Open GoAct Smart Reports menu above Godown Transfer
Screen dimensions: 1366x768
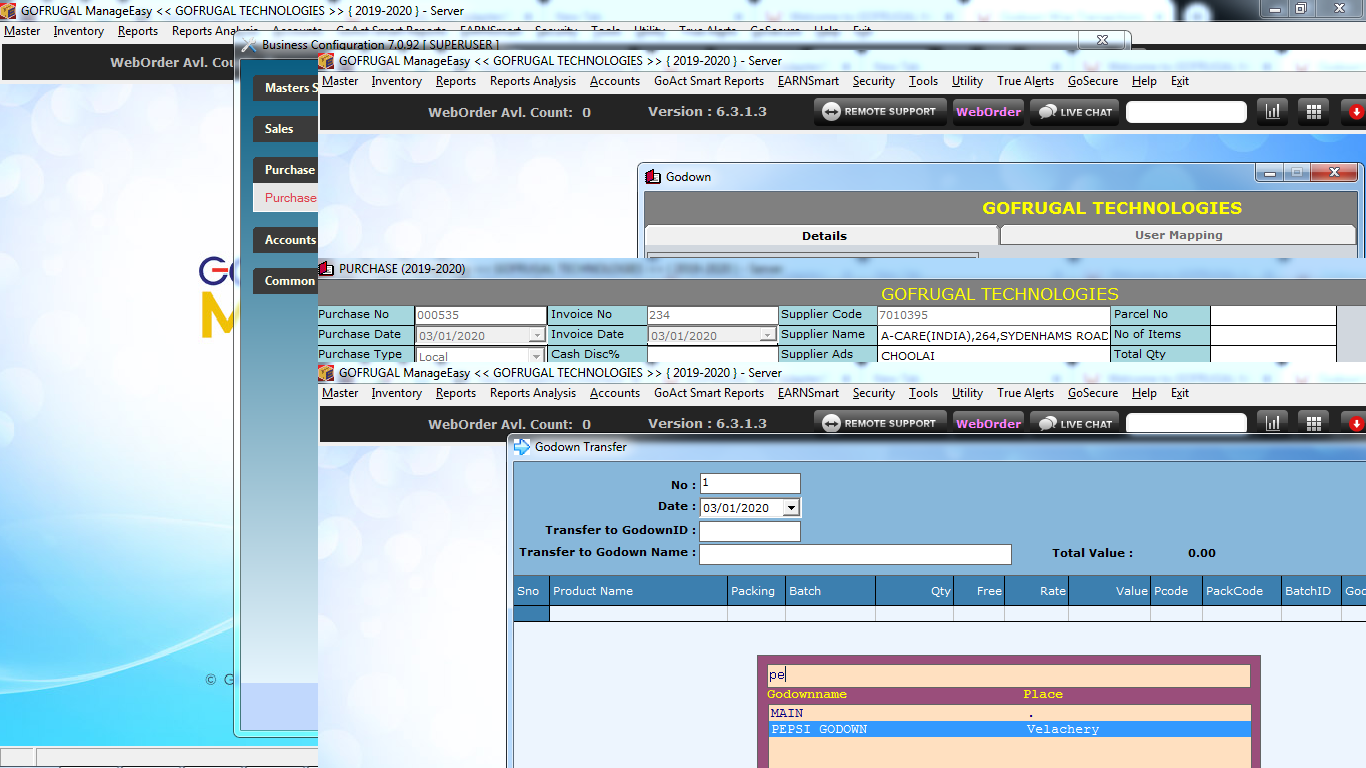[709, 393]
